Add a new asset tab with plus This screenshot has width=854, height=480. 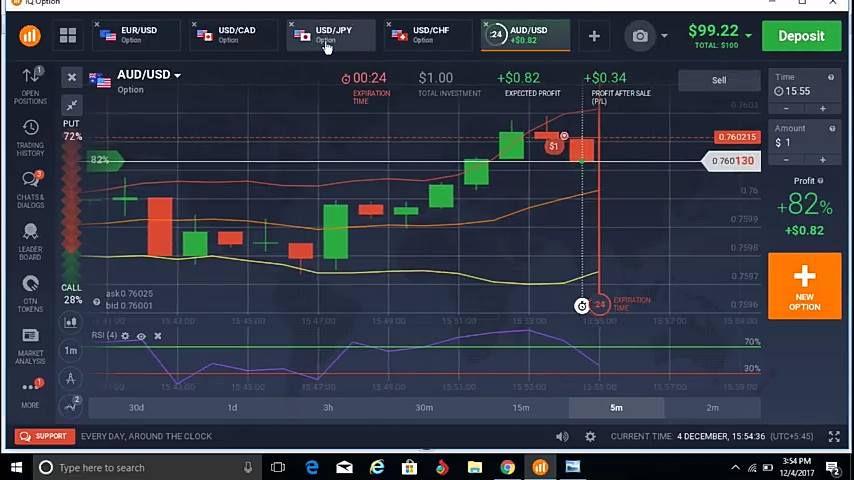click(x=594, y=36)
